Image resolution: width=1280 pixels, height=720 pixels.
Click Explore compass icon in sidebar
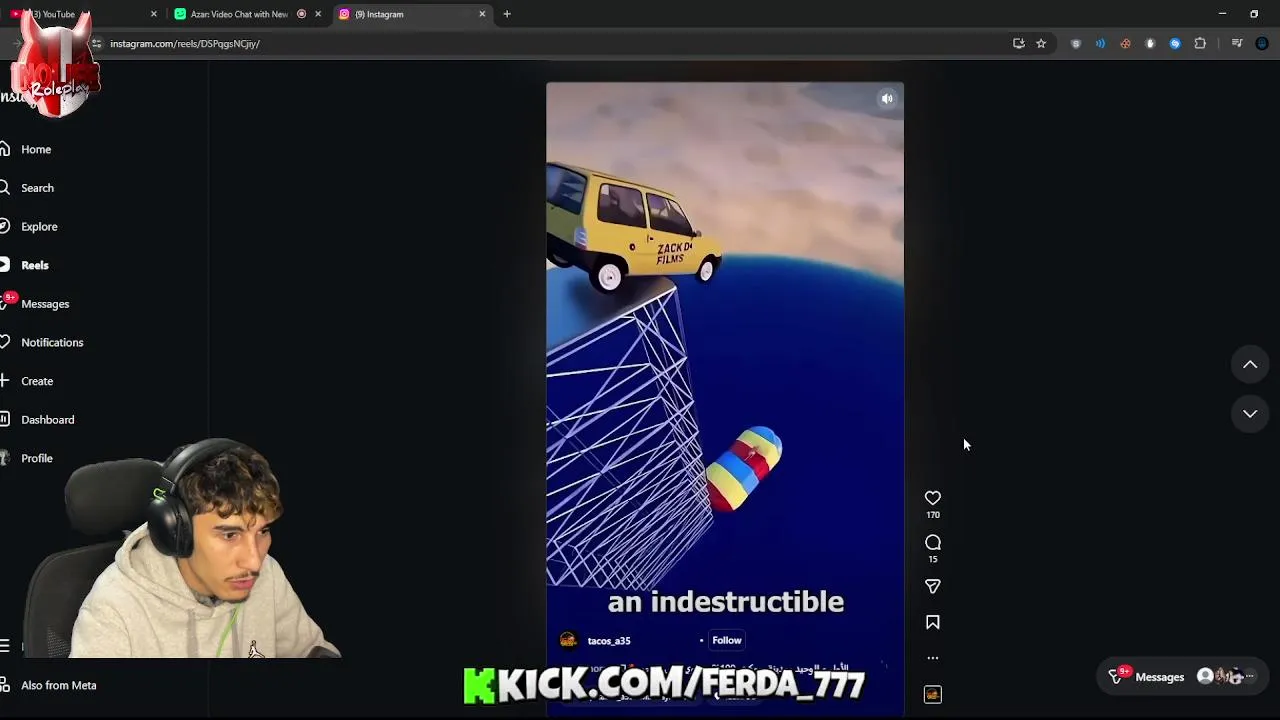[5, 226]
